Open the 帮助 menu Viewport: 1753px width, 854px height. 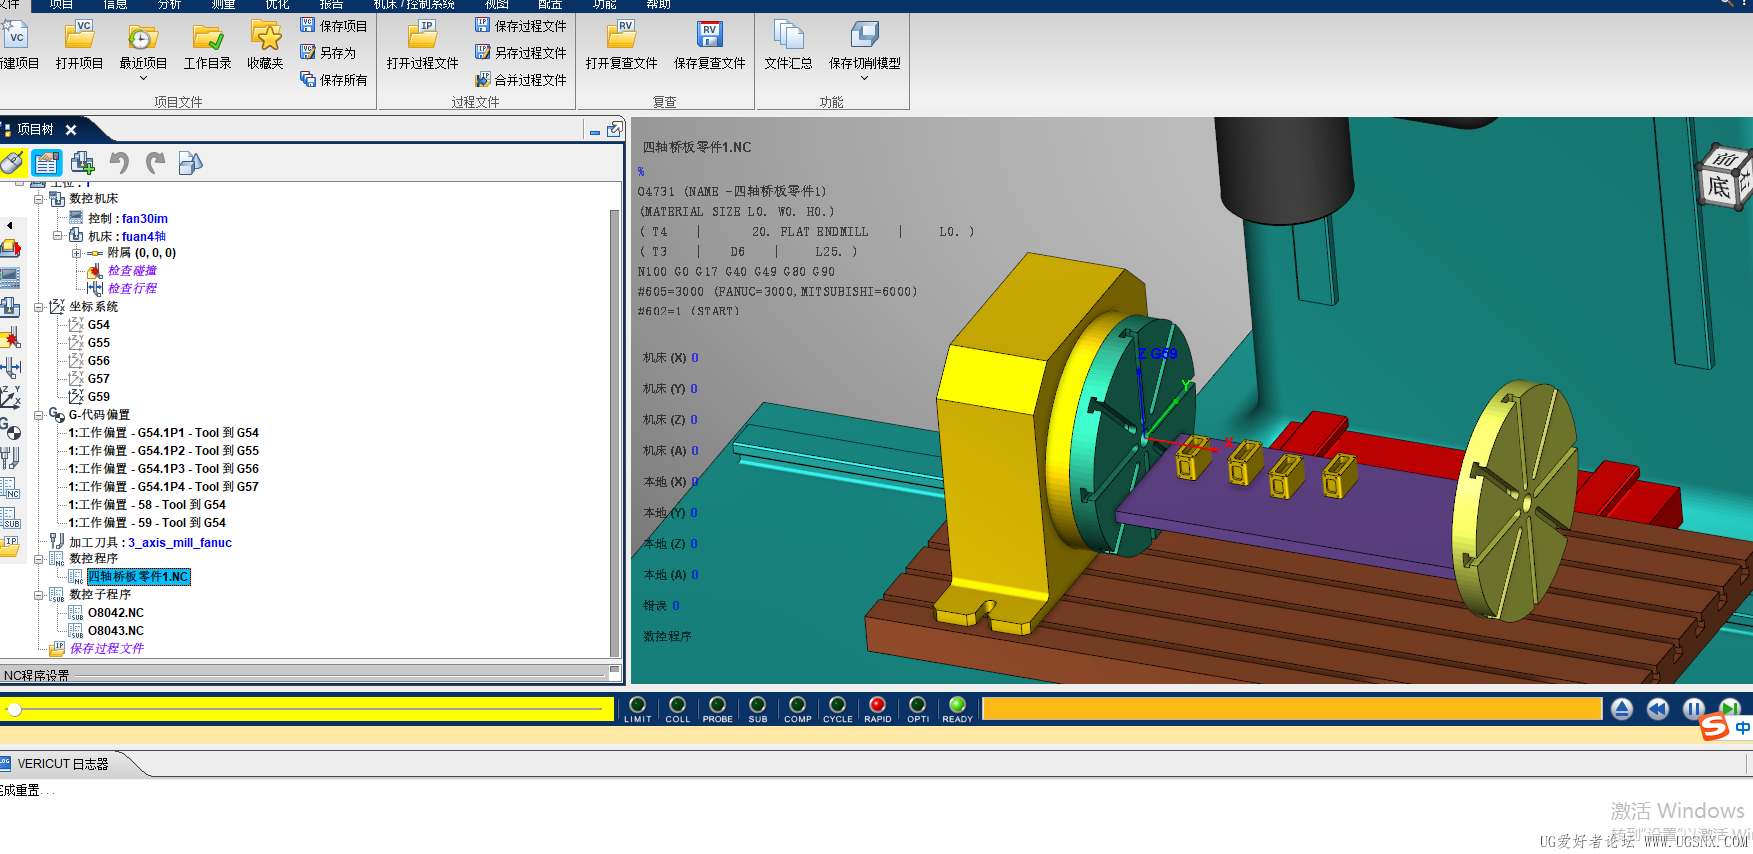pyautogui.click(x=658, y=4)
